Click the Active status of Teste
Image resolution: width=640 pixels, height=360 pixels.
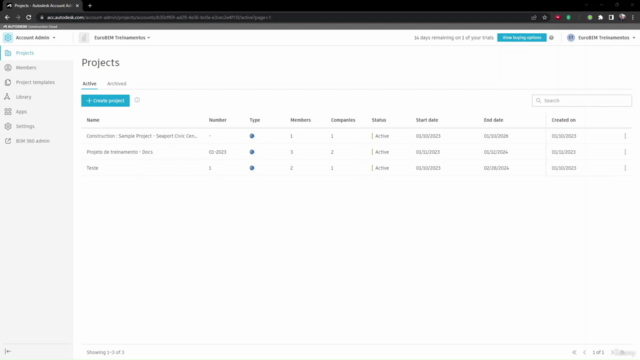tap(382, 168)
